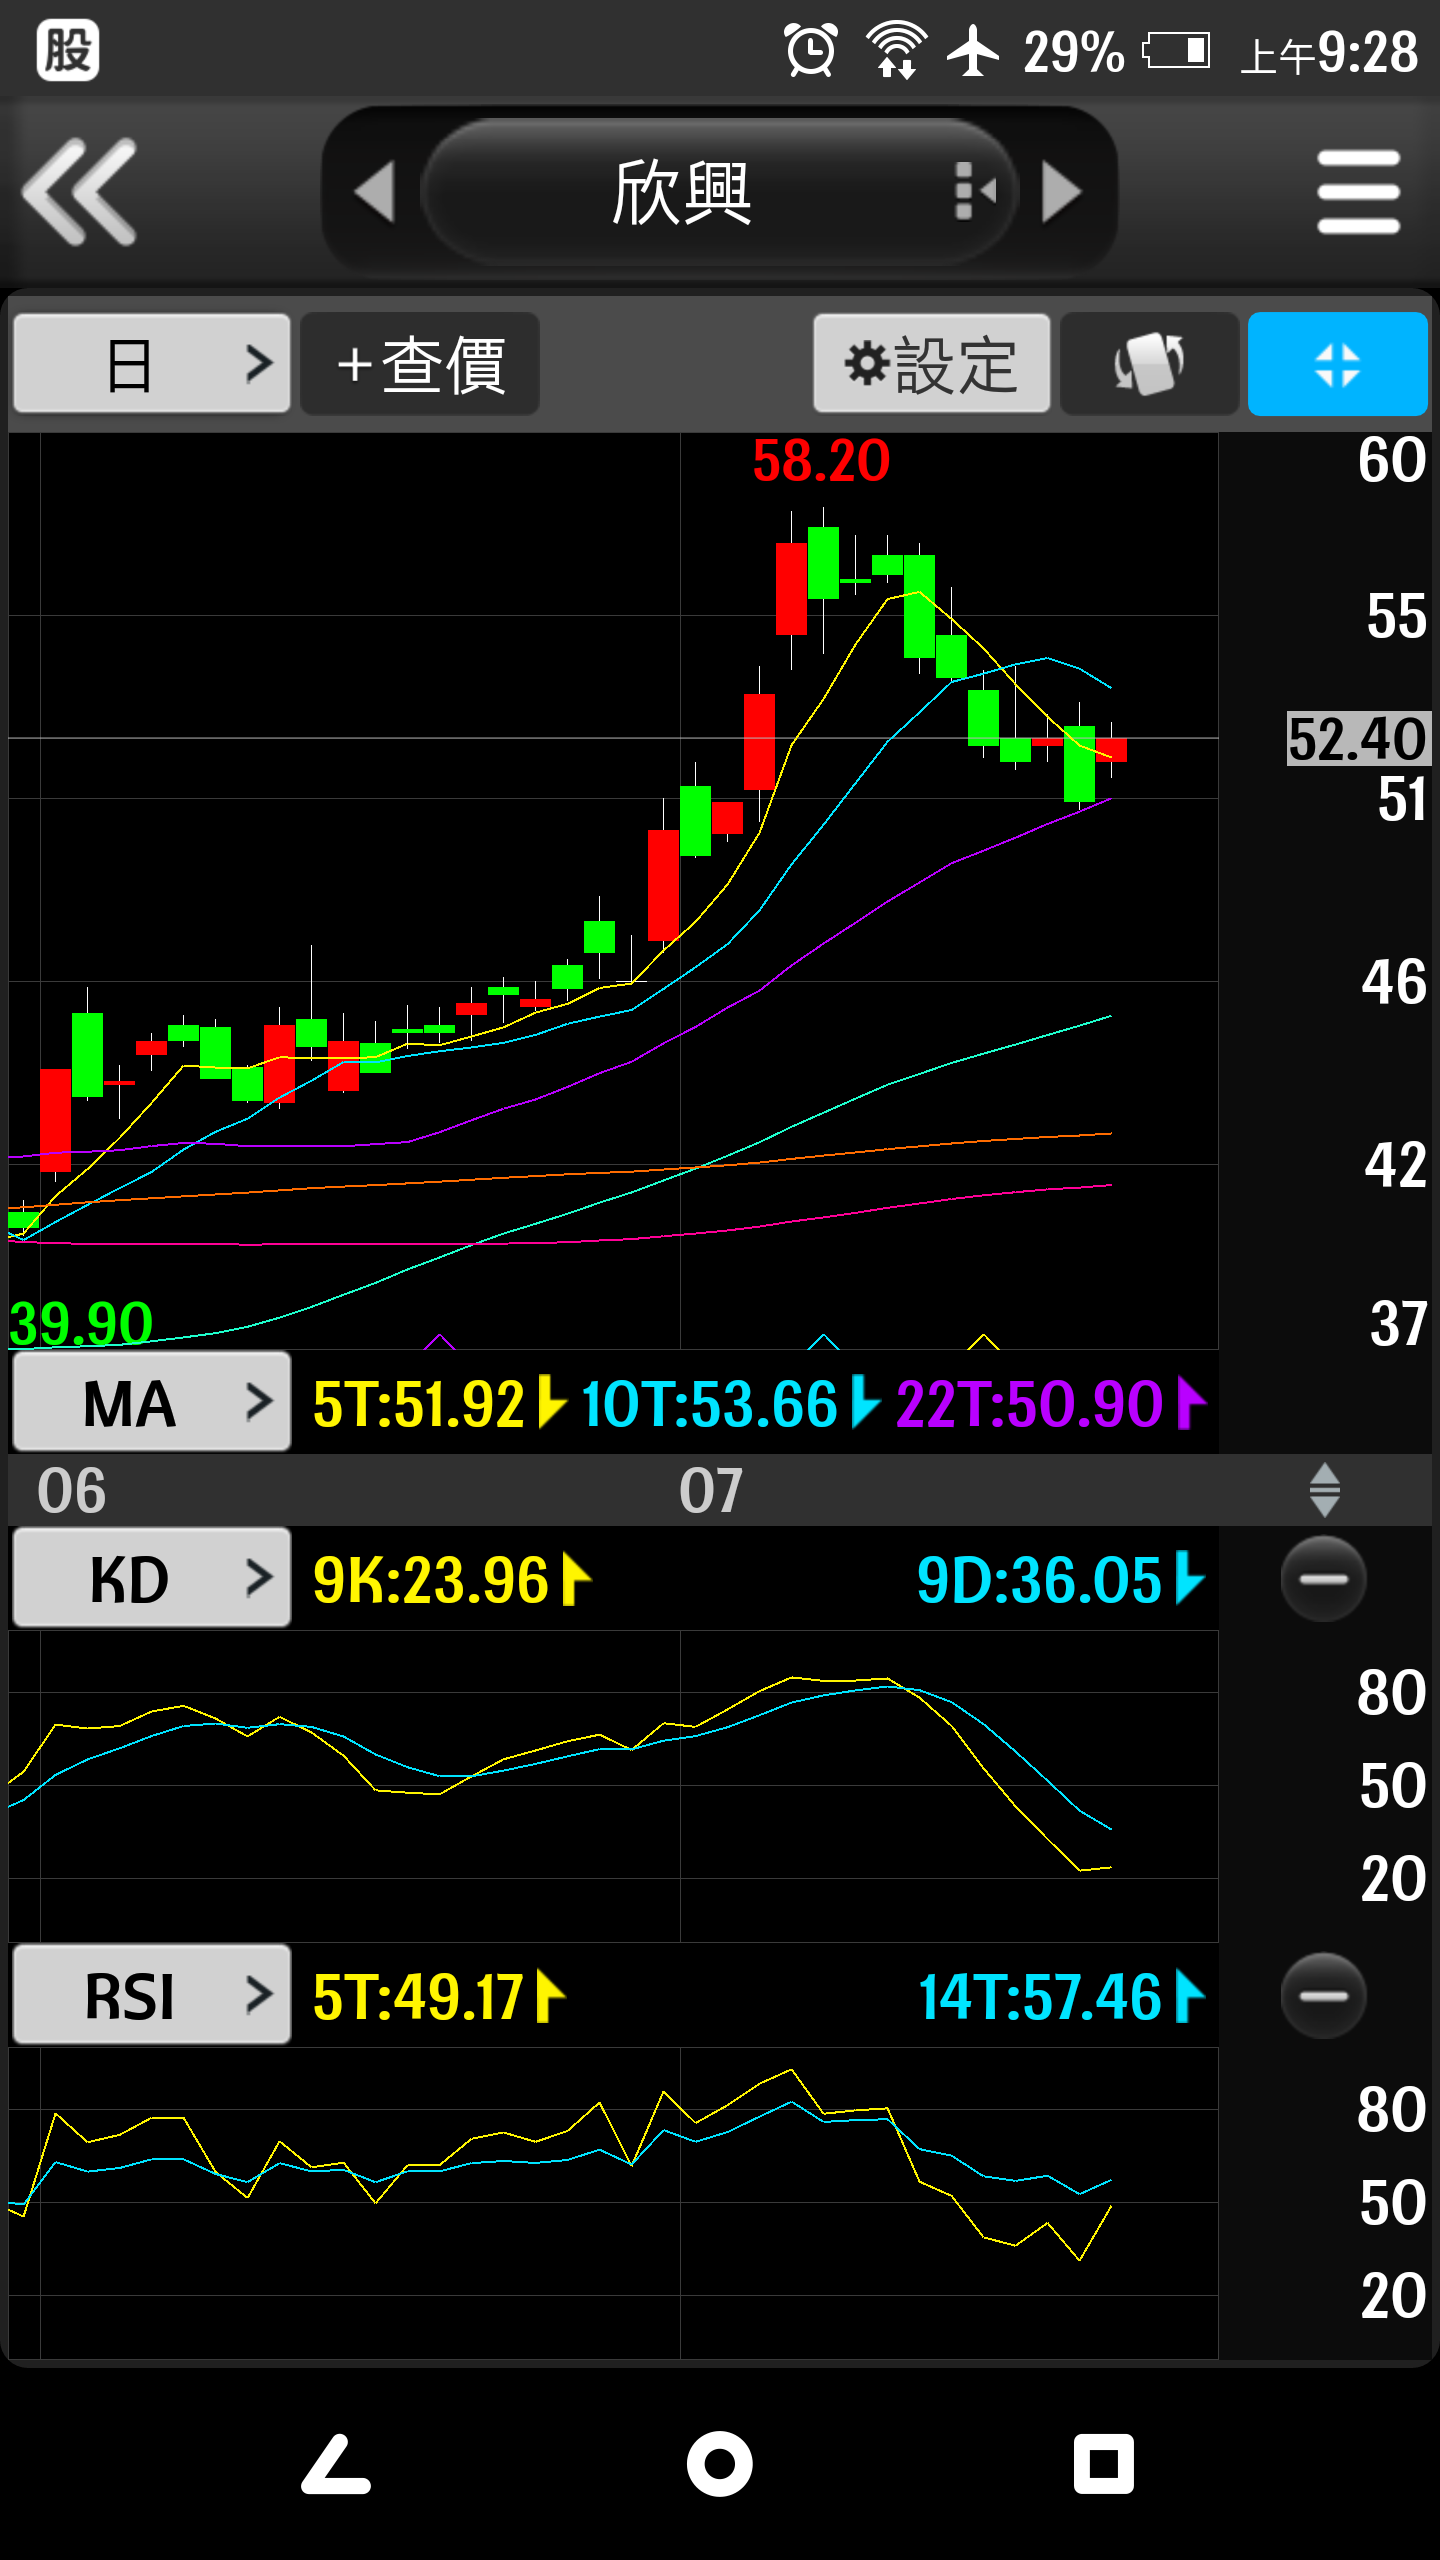Open the hamburger menu
This screenshot has width=1440, height=2560.
tap(1357, 191)
